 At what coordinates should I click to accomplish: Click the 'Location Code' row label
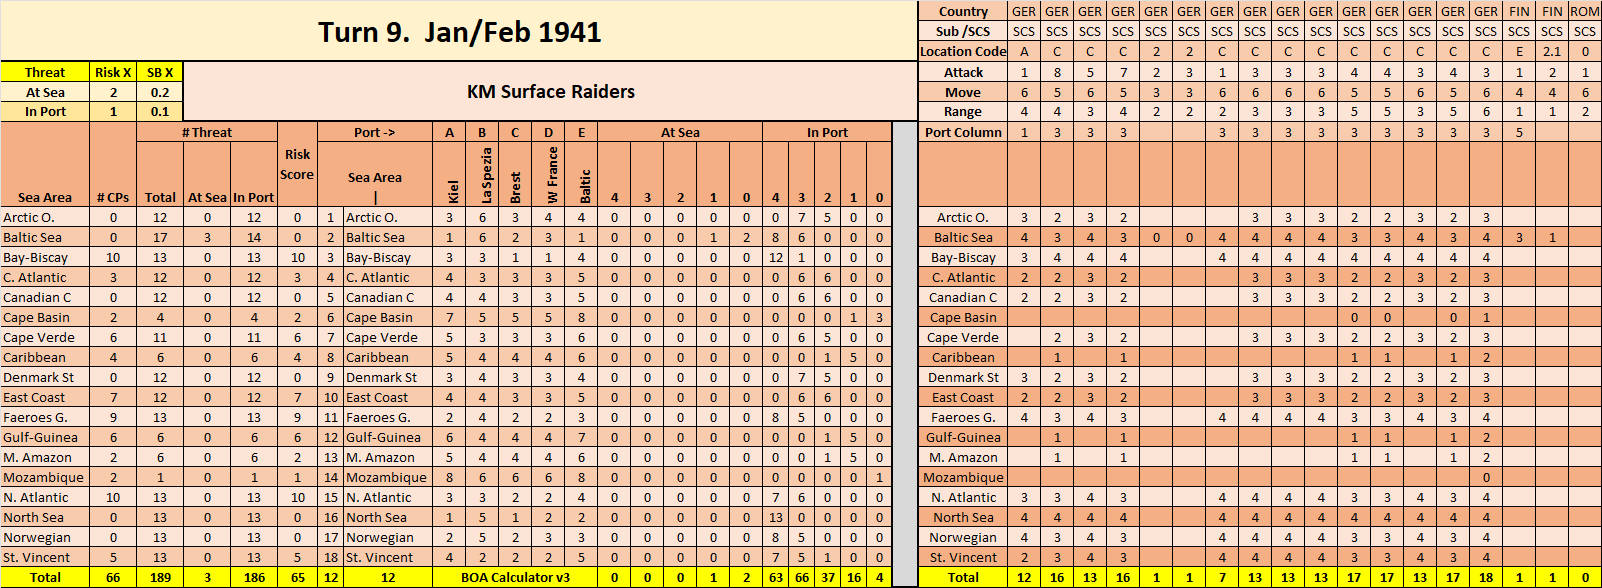[963, 51]
